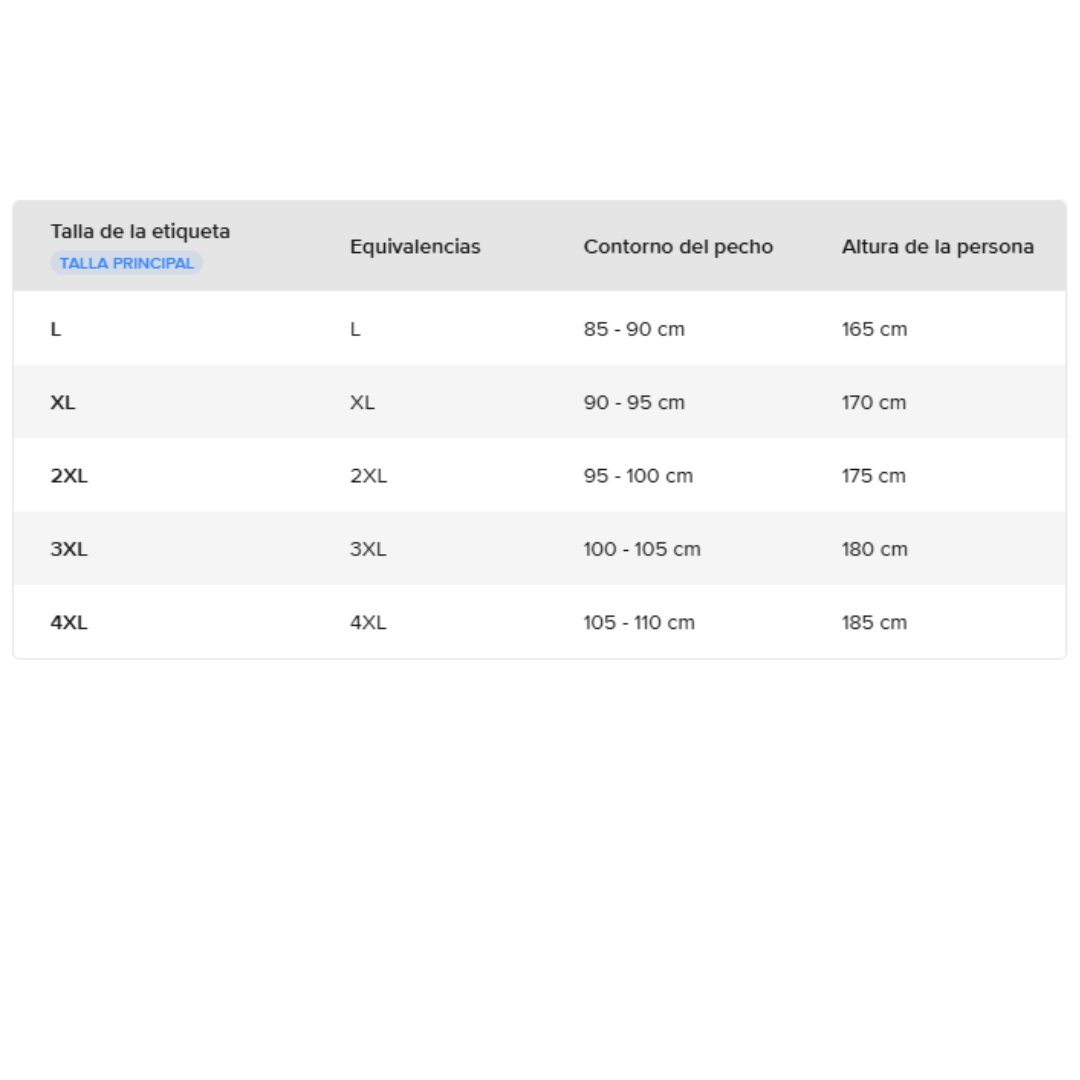This screenshot has height=1080, width=1080.
Task: Select the bold 4XL label size cell
Action: pos(69,622)
